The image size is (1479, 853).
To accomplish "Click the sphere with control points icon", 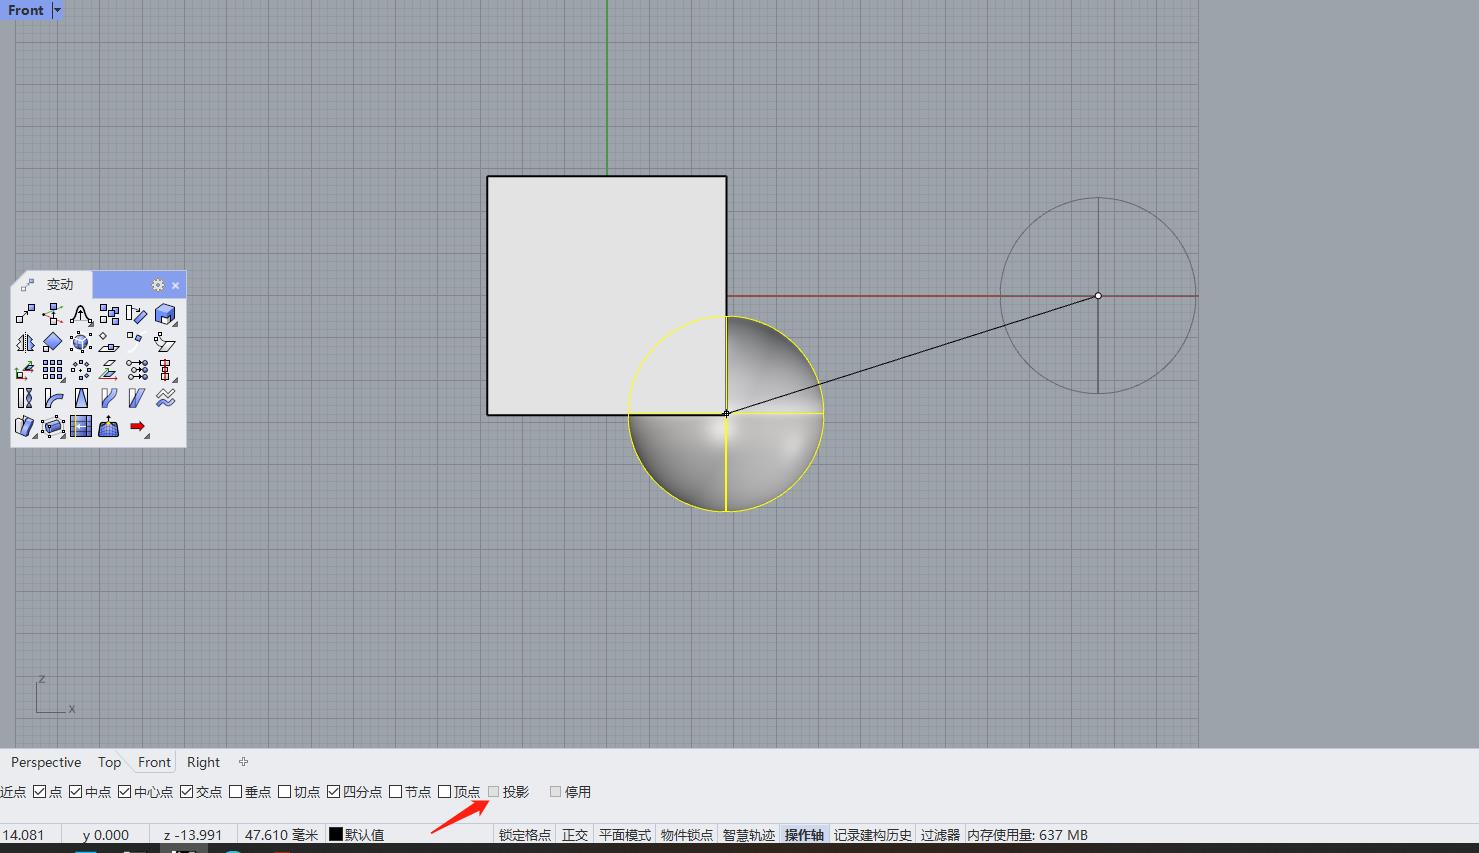I will click(x=81, y=343).
